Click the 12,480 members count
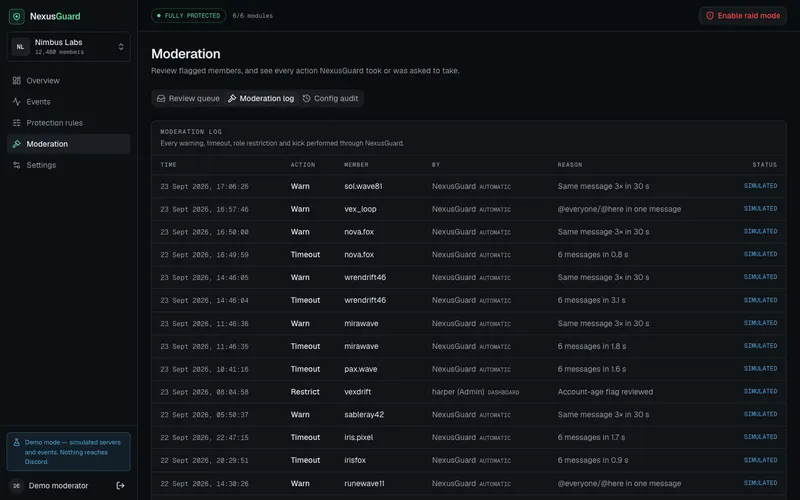 [59, 52]
